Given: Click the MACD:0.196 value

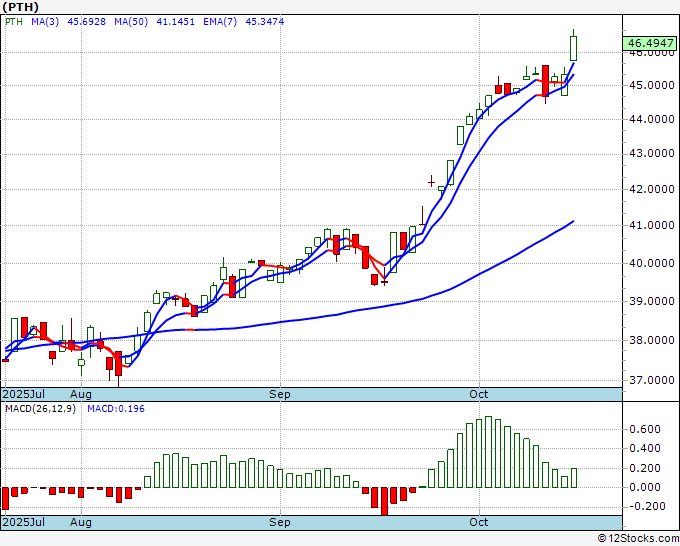Looking at the screenshot, I should [116, 409].
